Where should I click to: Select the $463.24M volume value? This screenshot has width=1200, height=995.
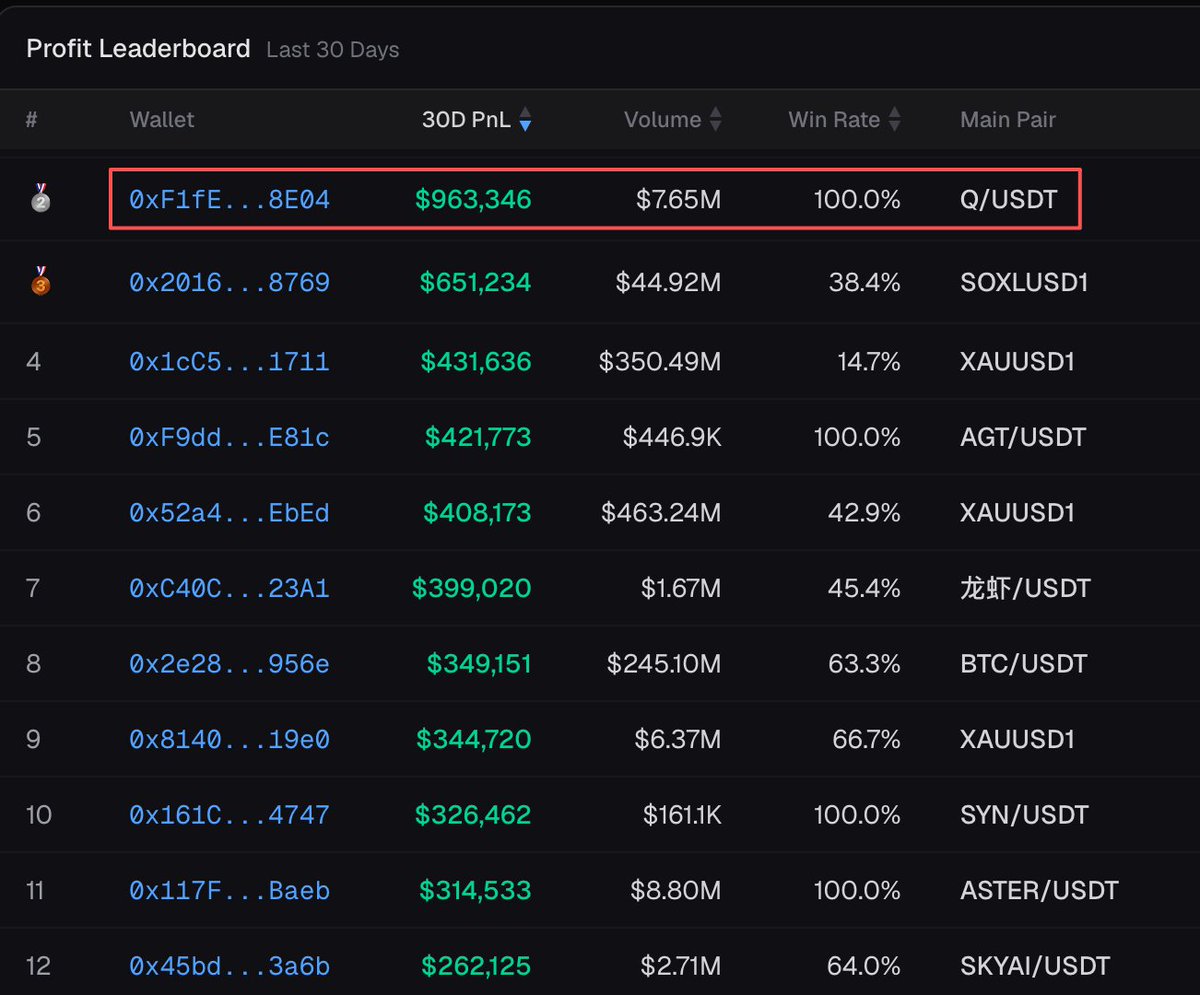pyautogui.click(x=661, y=513)
